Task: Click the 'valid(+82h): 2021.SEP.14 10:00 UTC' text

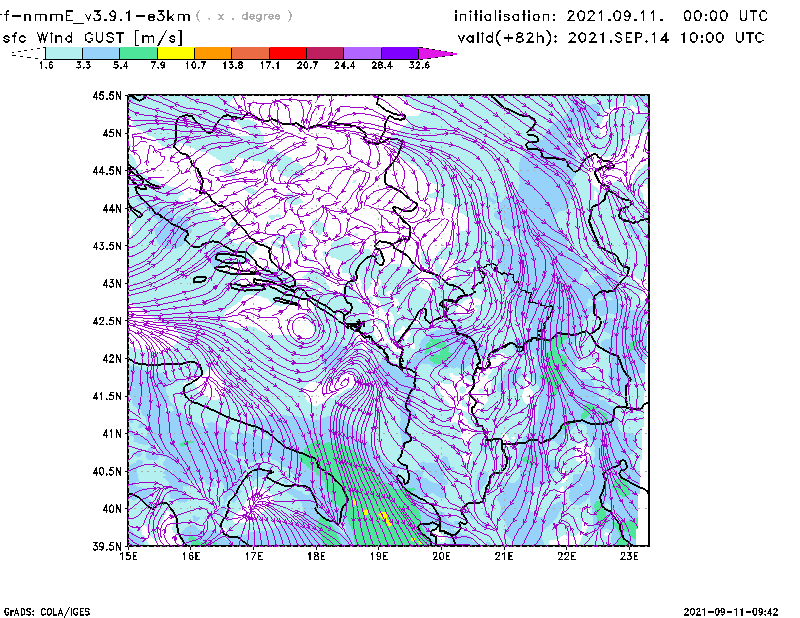Action: click(611, 37)
